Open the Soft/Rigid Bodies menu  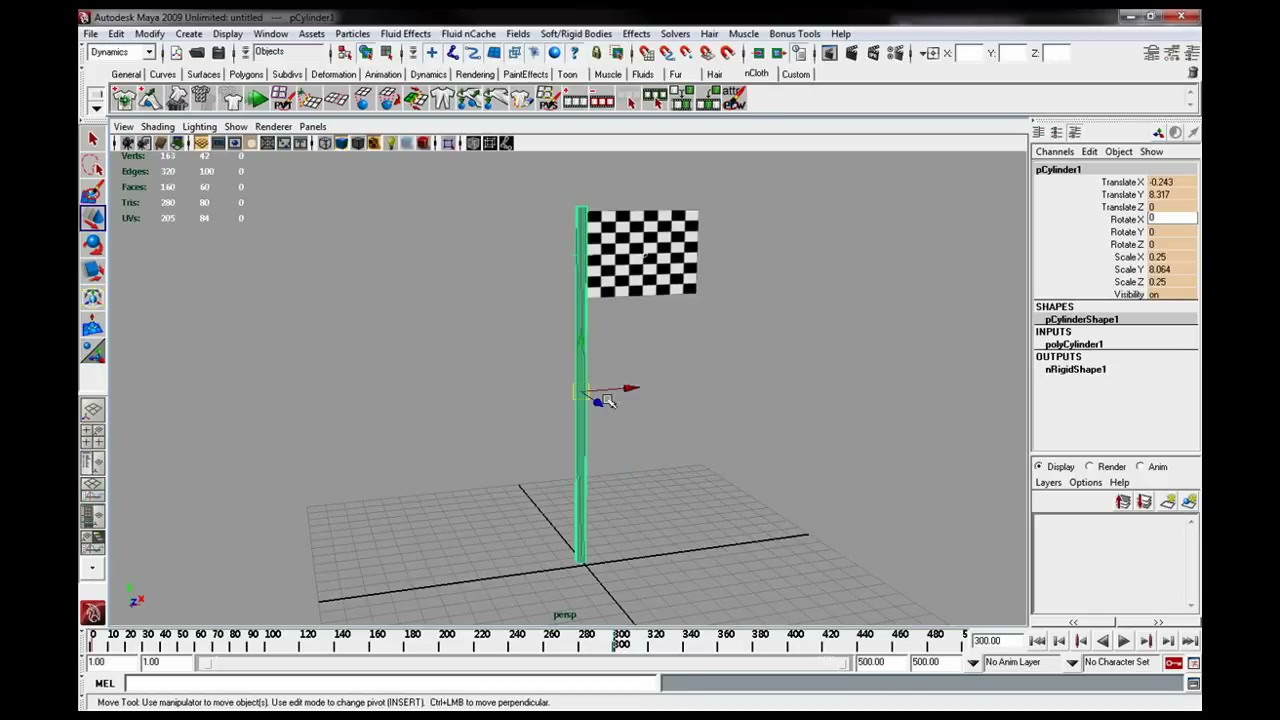coord(576,34)
